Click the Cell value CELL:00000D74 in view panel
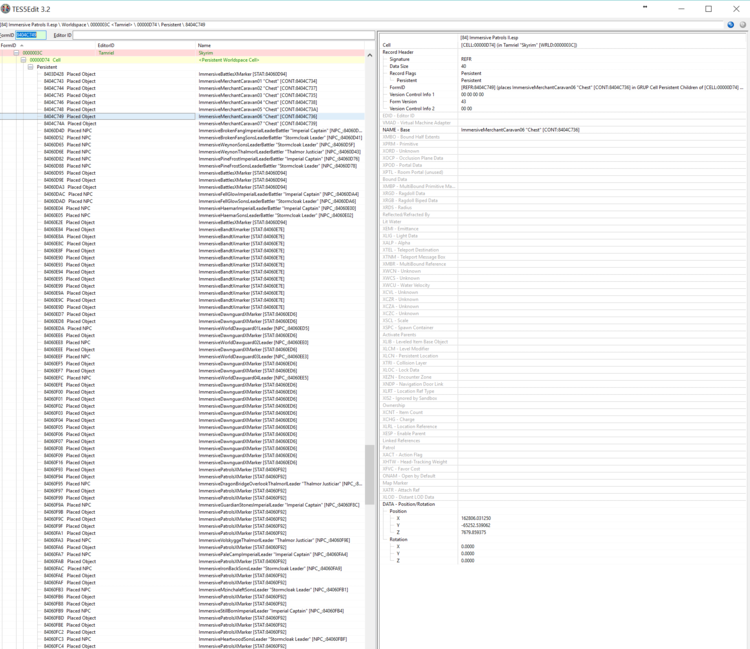 (x=519, y=45)
